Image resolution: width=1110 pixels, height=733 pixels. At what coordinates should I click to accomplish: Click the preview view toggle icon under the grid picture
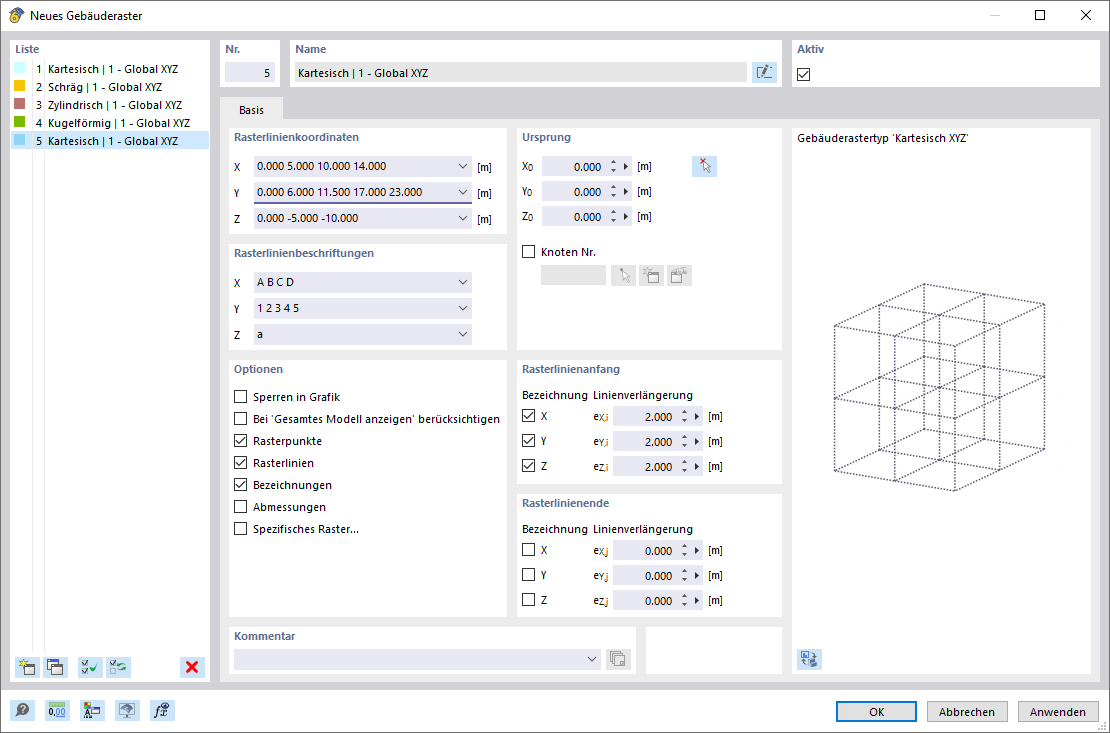pos(809,659)
